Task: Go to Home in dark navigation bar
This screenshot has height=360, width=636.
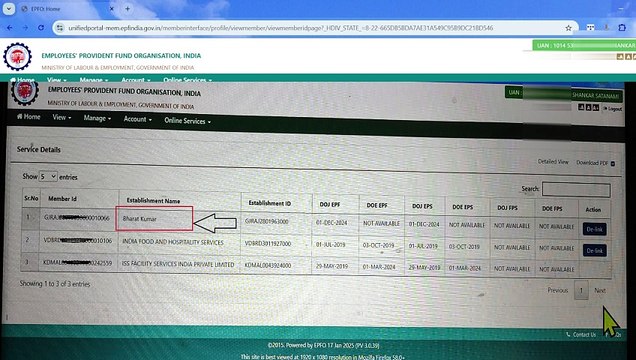Action: pyautogui.click(x=28, y=117)
